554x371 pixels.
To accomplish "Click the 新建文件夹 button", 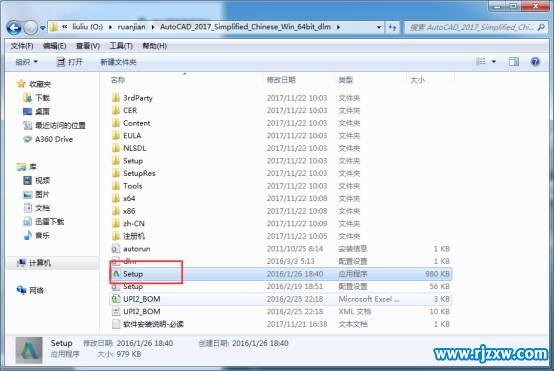I will pos(118,62).
